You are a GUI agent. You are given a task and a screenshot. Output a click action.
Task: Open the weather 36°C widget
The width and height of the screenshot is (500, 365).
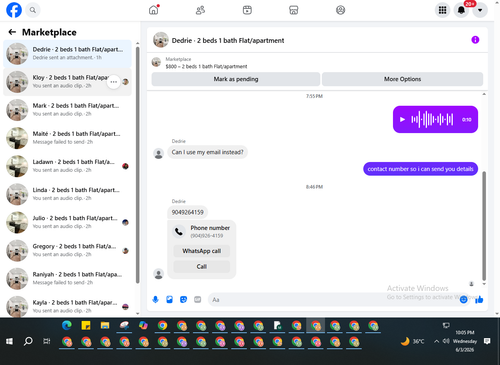pyautogui.click(x=413, y=341)
